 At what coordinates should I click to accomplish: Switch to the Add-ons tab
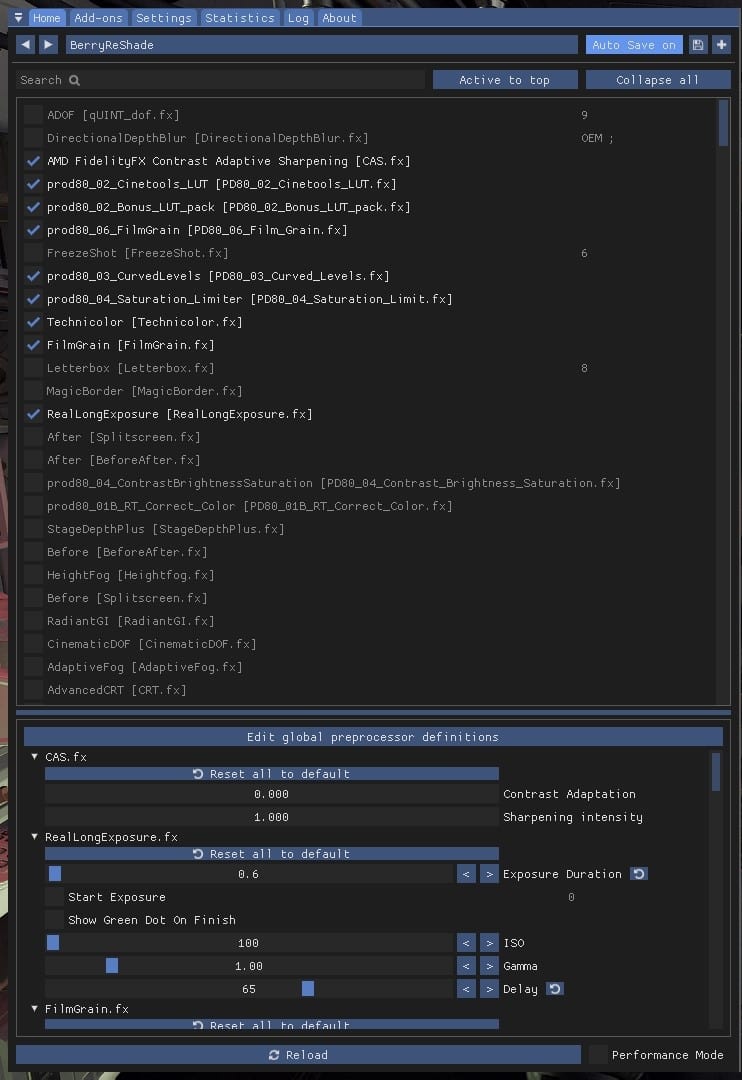(x=98, y=18)
